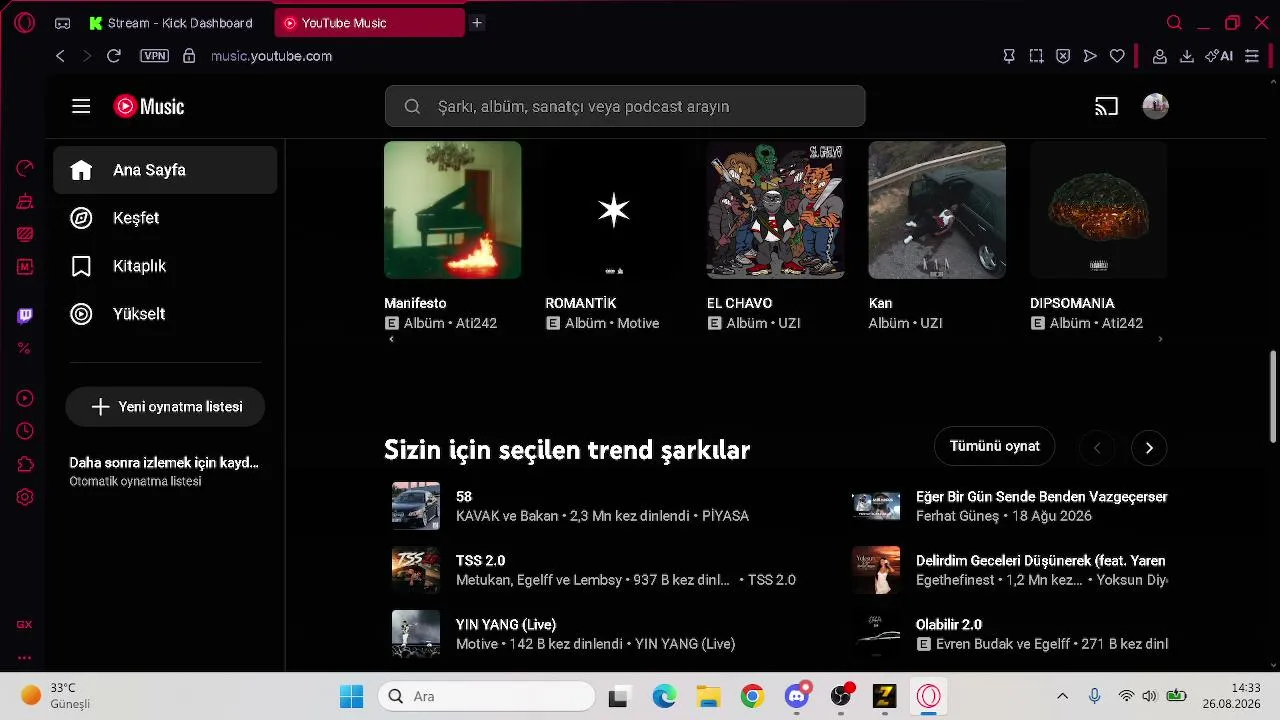Go back with the browser back arrow
This screenshot has height=720, width=1280.
(60, 56)
